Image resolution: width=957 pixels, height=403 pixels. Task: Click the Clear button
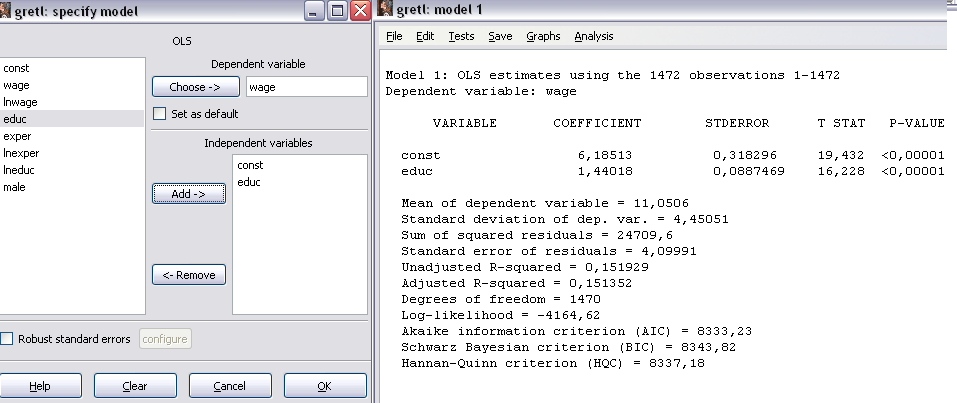135,386
